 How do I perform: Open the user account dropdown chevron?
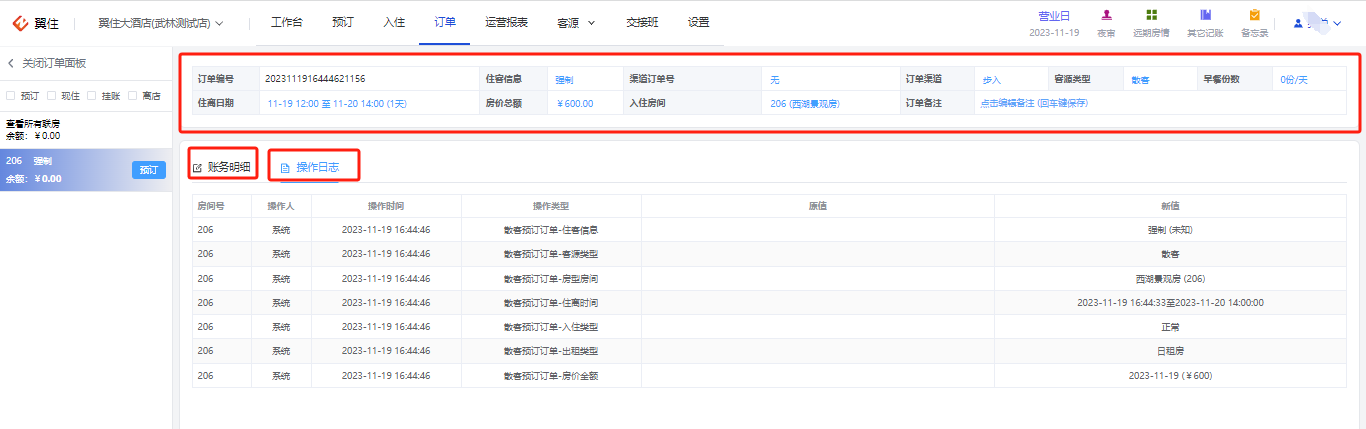coord(1337,22)
